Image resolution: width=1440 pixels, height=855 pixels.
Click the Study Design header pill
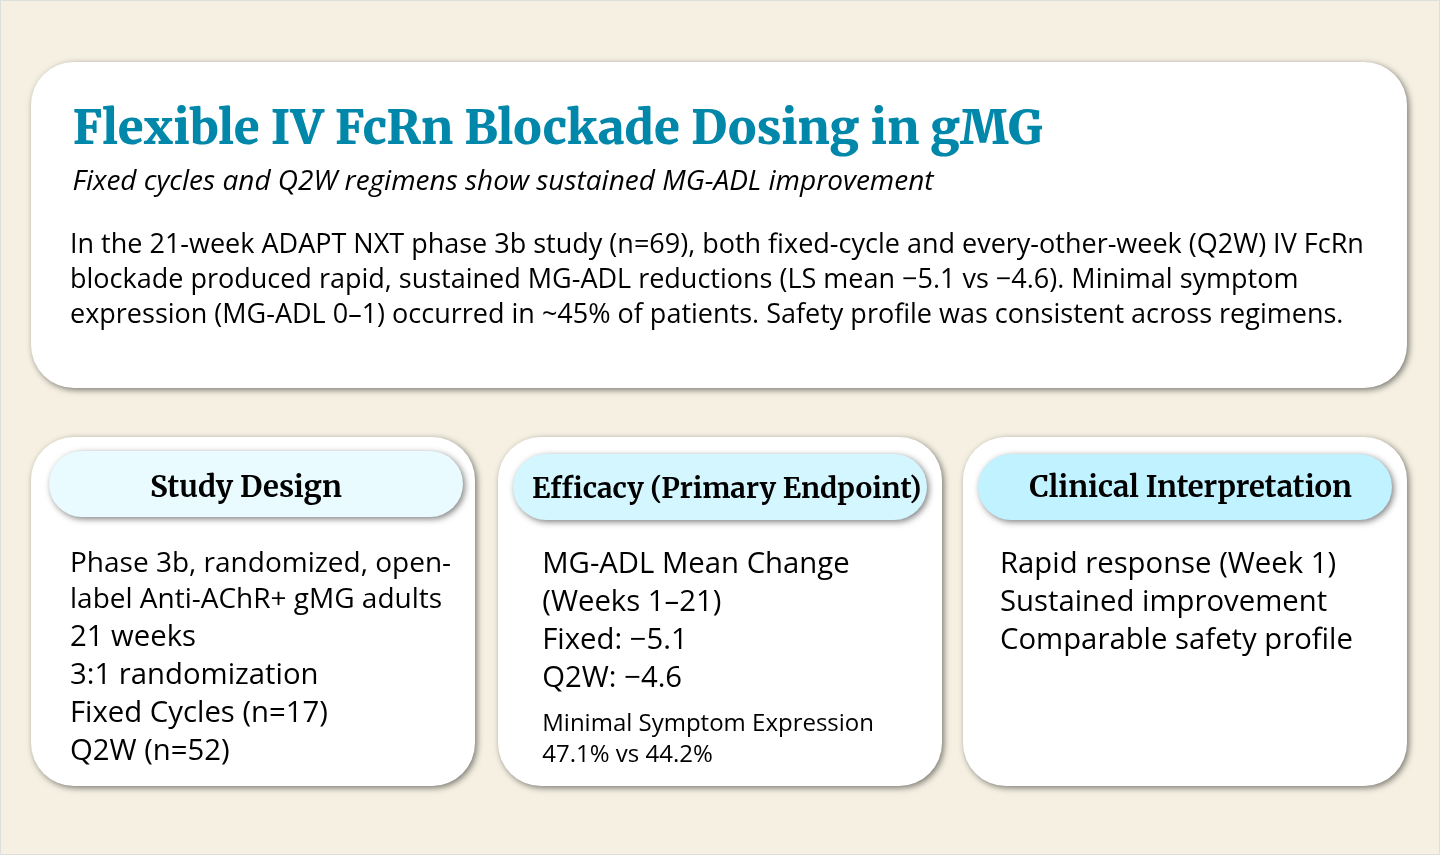coord(255,486)
